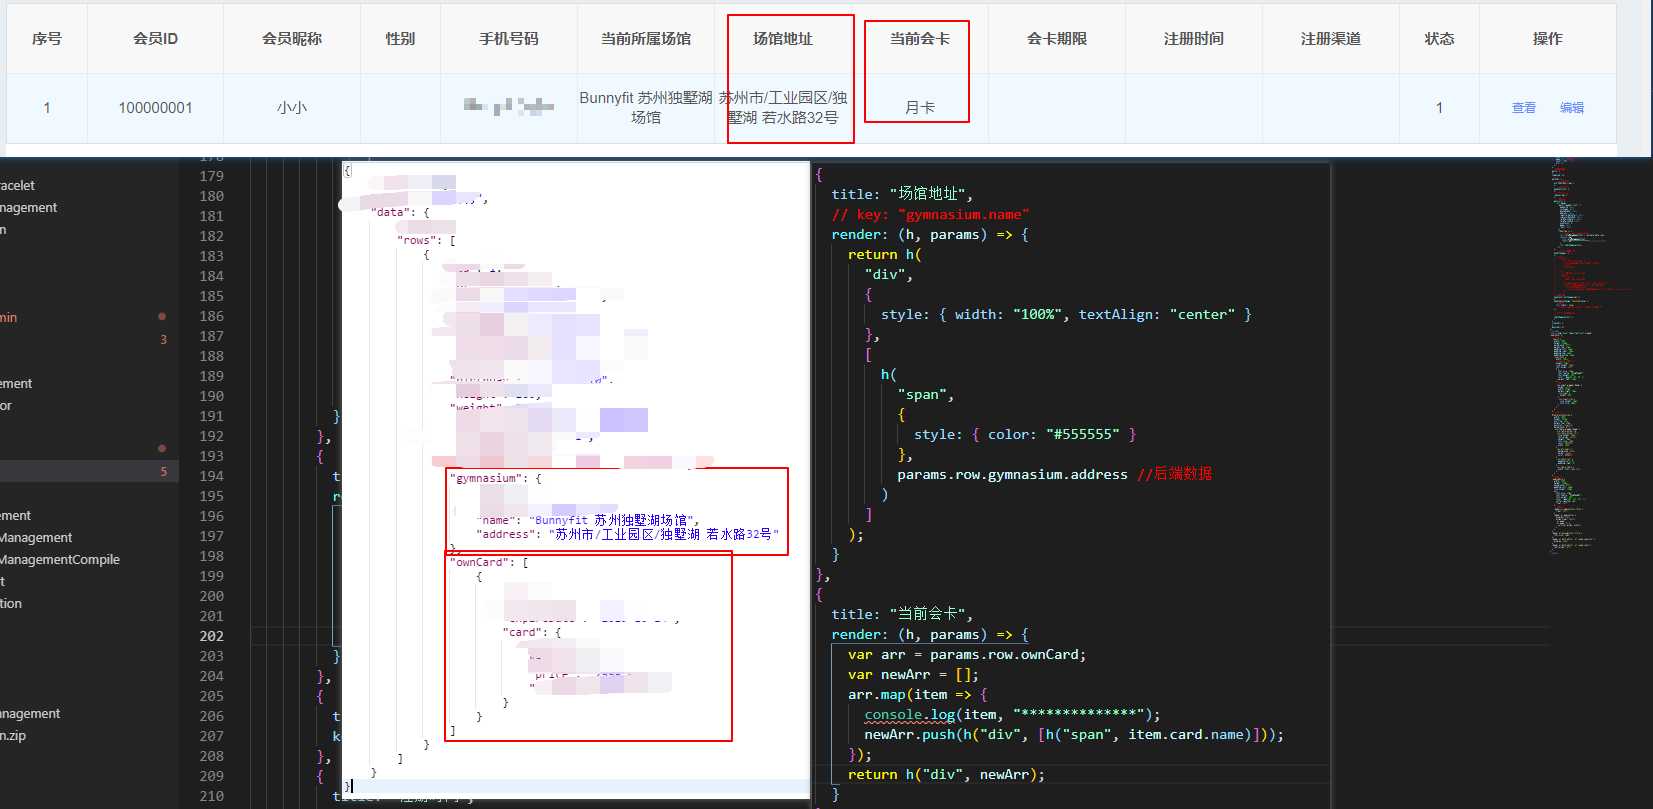Click the arr.map(item => { line
Viewport: 1653px width, 809px height.
coord(918,694)
